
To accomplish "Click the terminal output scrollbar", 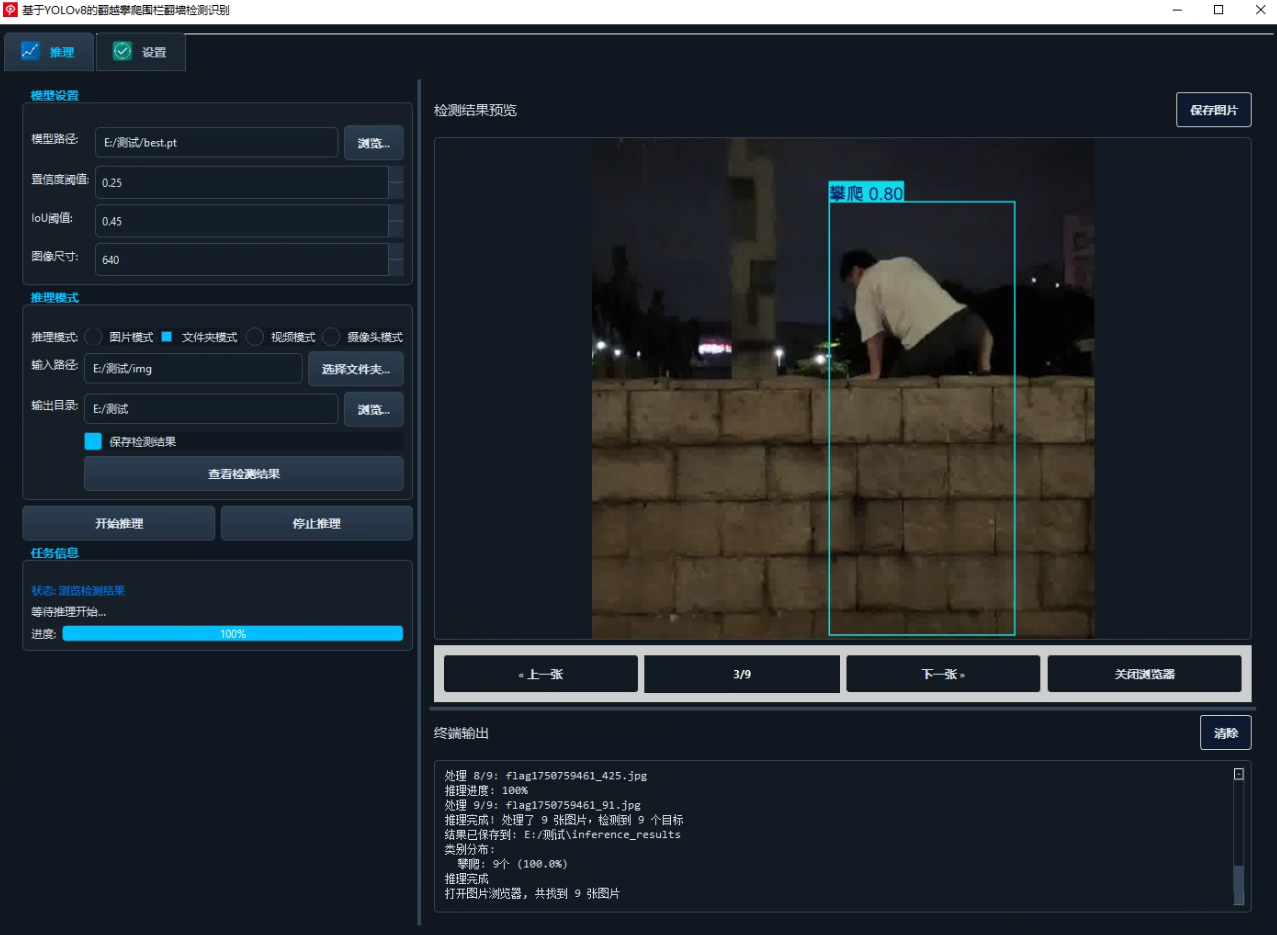I will click(x=1239, y=836).
